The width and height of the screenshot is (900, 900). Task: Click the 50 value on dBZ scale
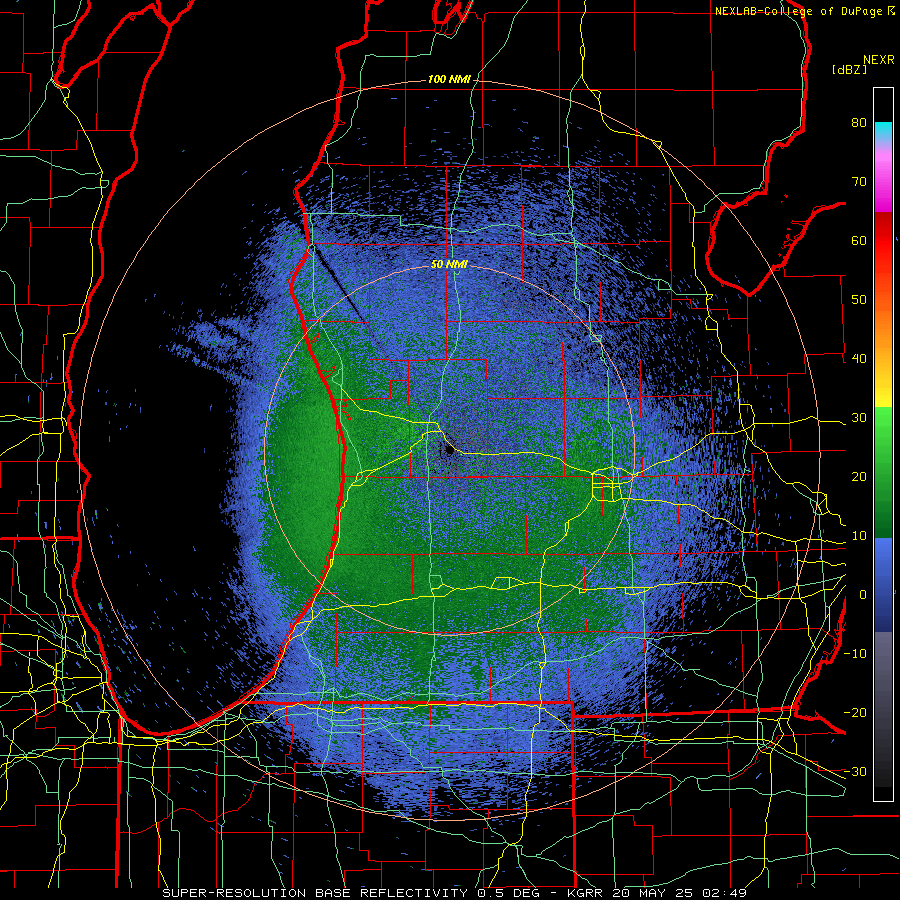click(859, 300)
